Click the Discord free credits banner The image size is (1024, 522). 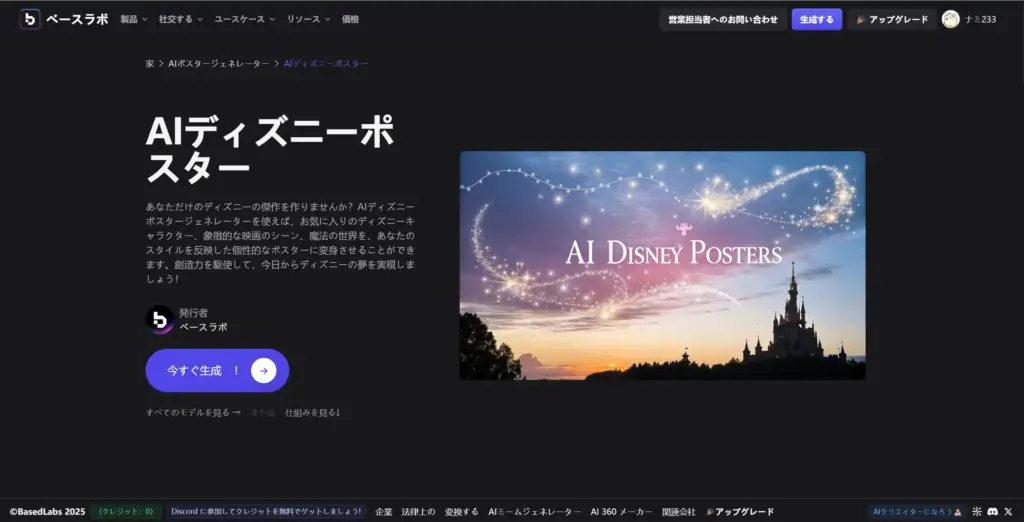click(266, 512)
